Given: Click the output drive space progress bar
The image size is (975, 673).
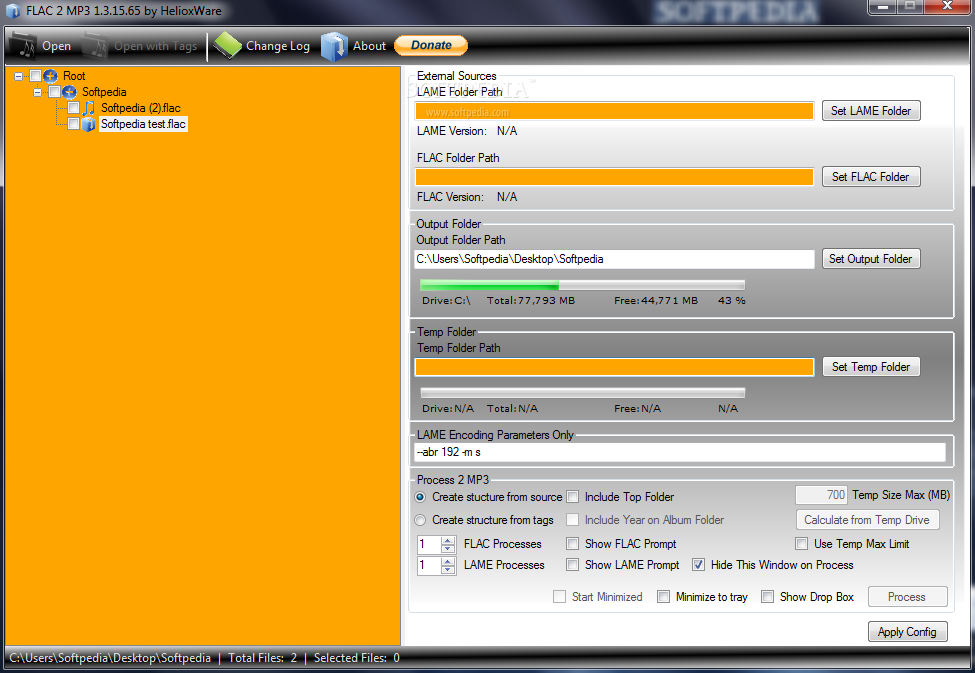Looking at the screenshot, I should click(x=582, y=285).
